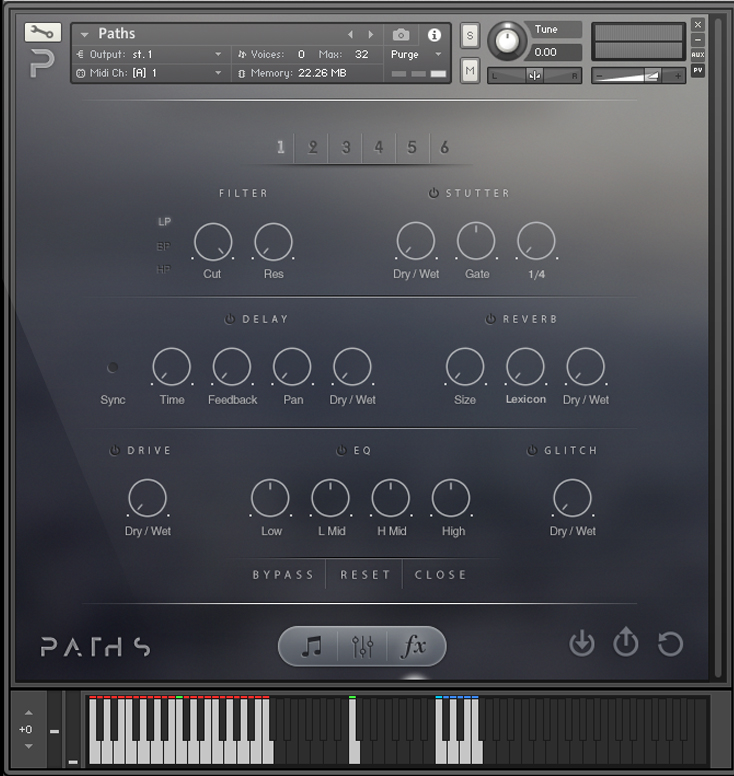Expand the Output st. 1 dropdown
Screen dimensions: 734x776
(x=150, y=54)
